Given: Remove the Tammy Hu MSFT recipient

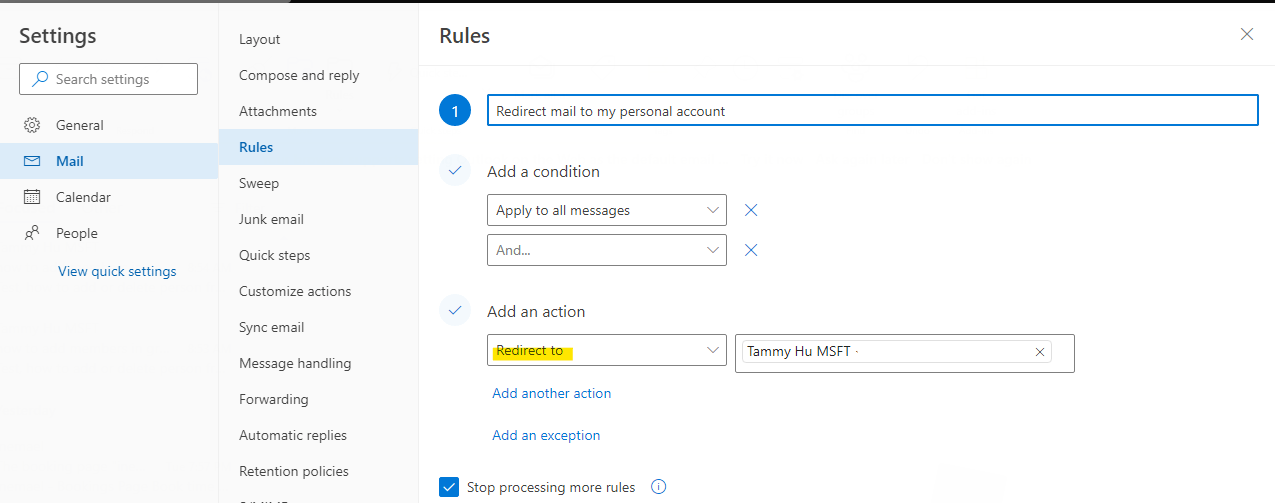Looking at the screenshot, I should [1040, 352].
